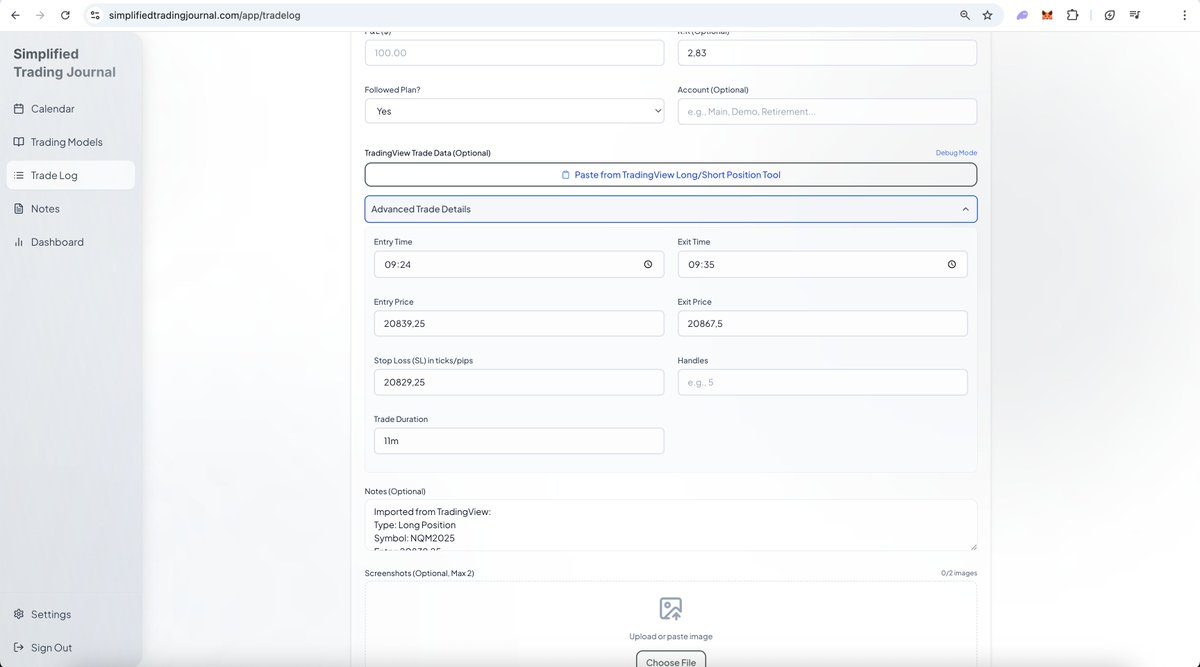Viewport: 1200px width, 667px height.
Task: Click the Choose File button
Action: point(671,661)
